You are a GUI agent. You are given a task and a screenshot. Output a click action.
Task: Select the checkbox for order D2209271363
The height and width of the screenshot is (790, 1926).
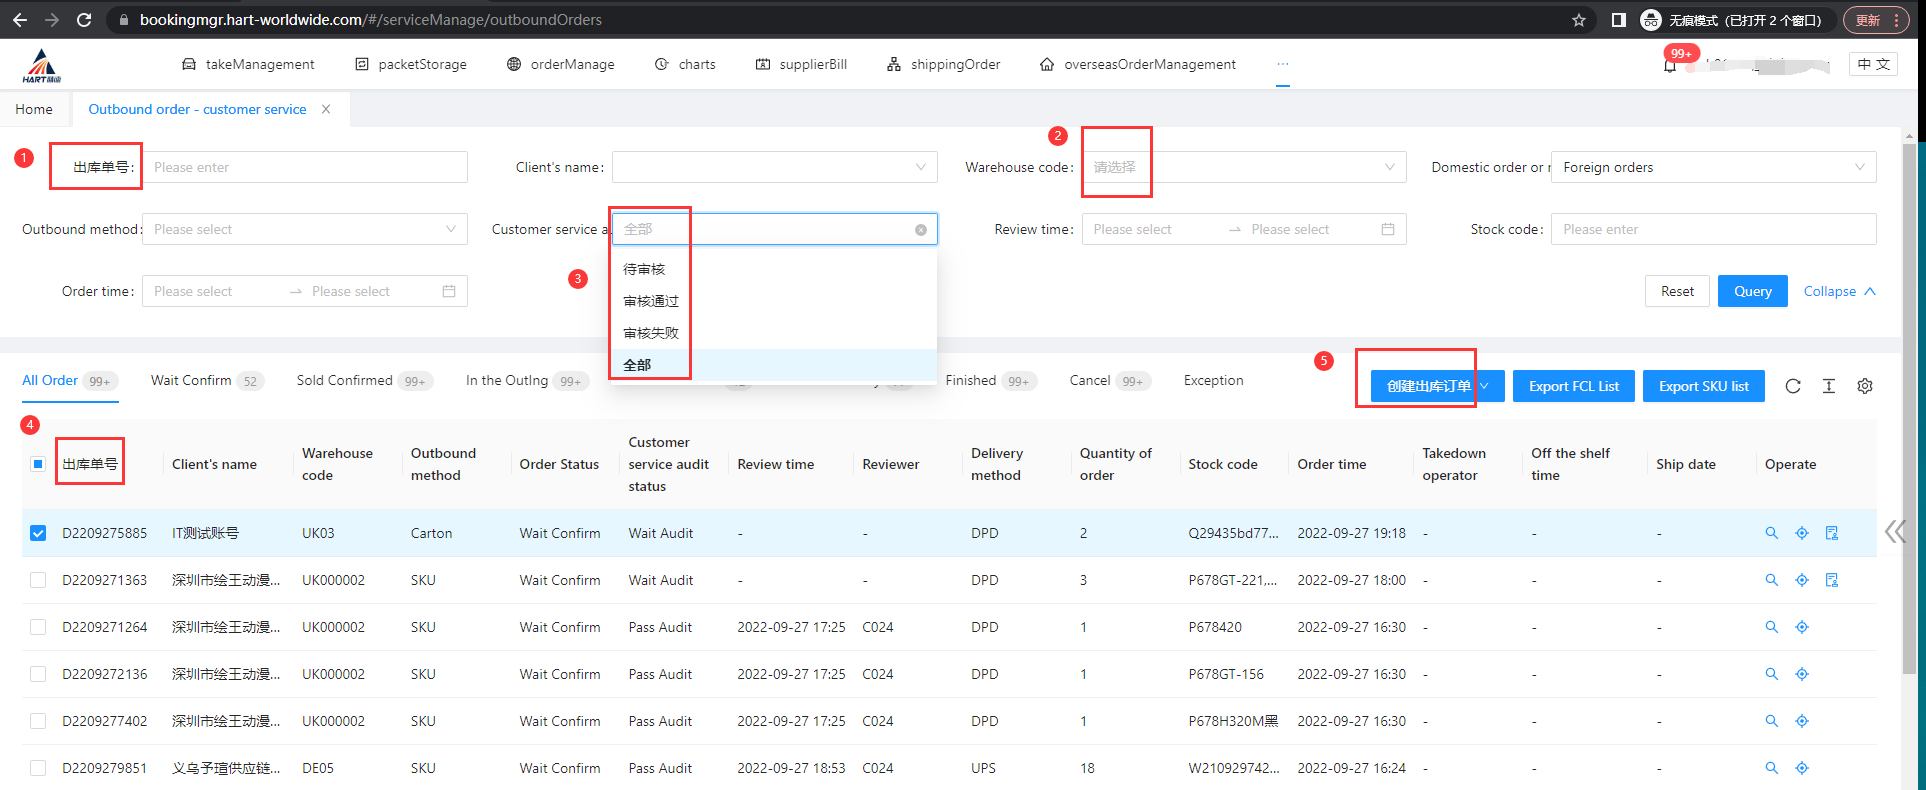point(38,580)
